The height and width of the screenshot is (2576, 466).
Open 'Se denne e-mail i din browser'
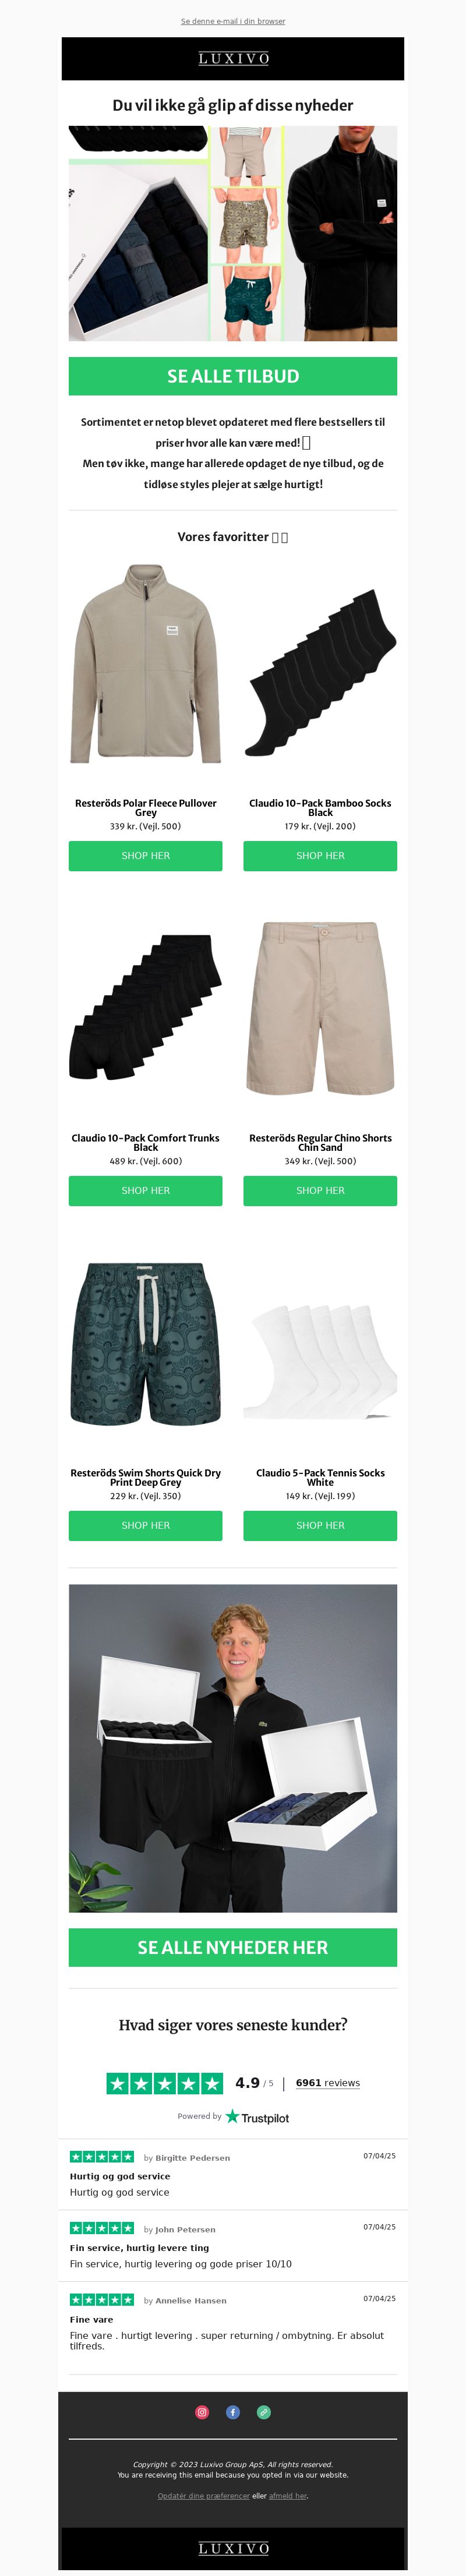click(233, 21)
